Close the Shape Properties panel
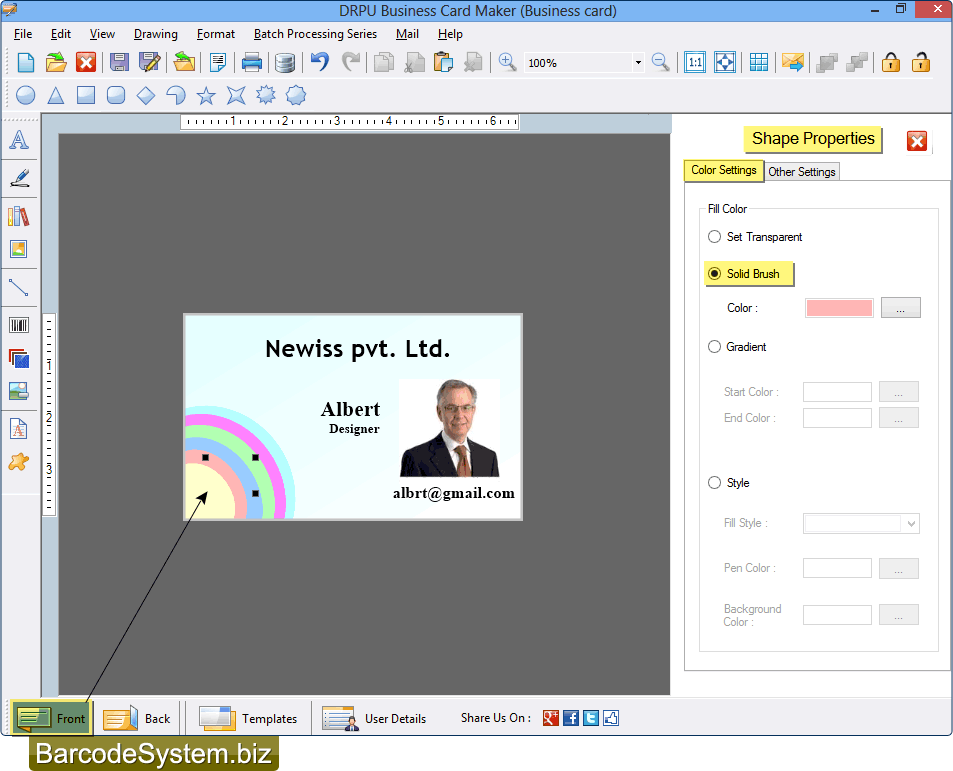 [917, 142]
